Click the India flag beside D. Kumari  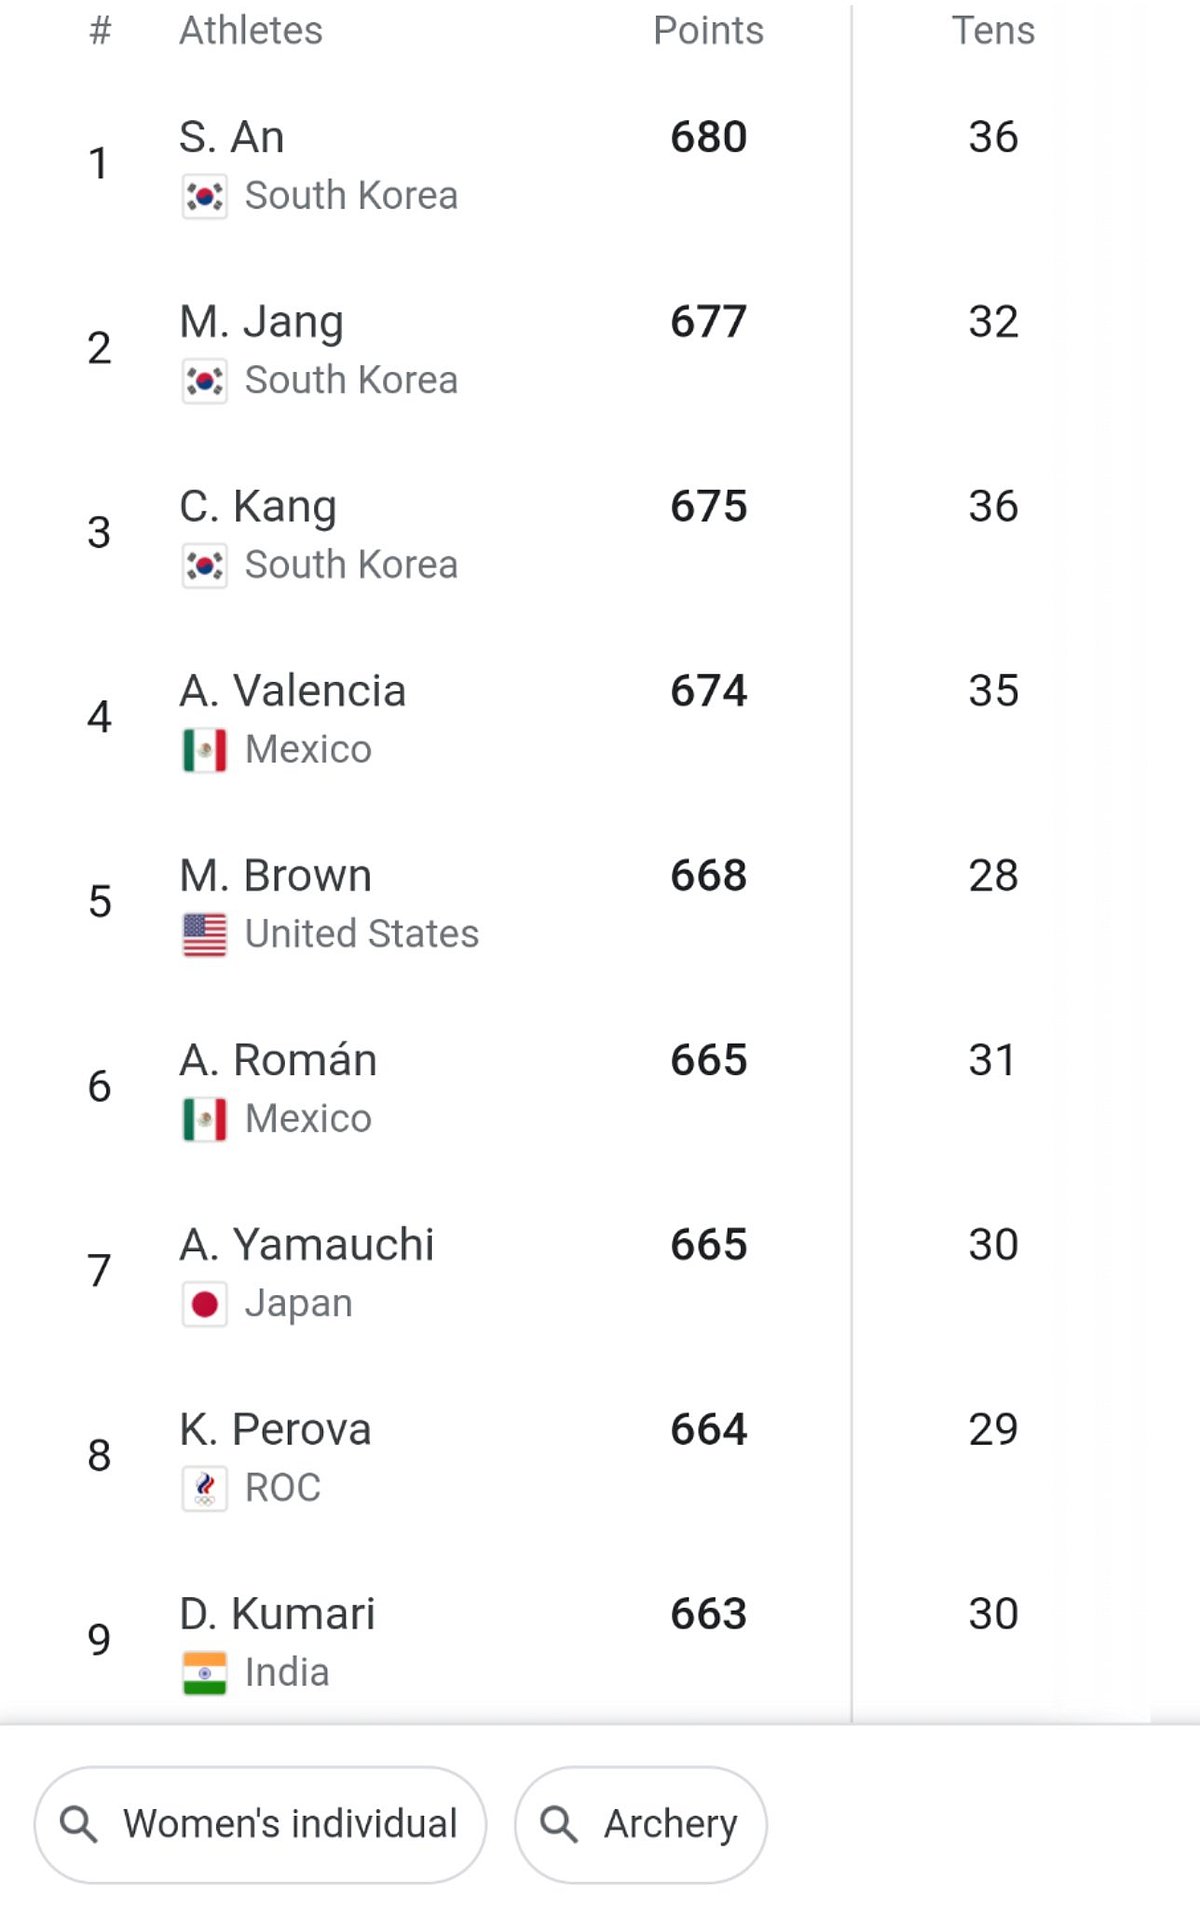(203, 1670)
